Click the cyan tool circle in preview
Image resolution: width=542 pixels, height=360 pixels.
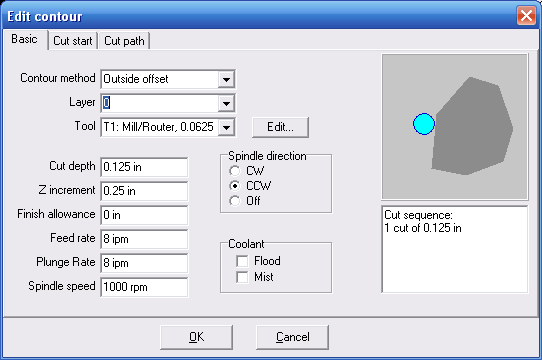coord(424,124)
